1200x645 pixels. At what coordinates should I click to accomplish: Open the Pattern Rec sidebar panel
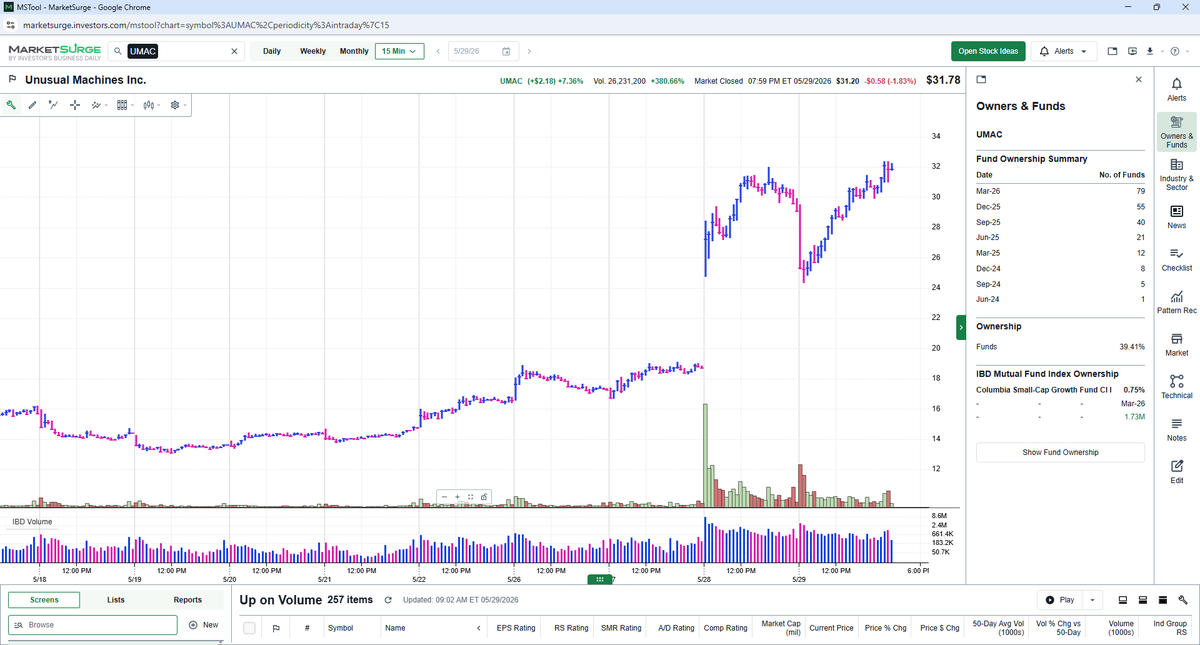pyautogui.click(x=1176, y=302)
